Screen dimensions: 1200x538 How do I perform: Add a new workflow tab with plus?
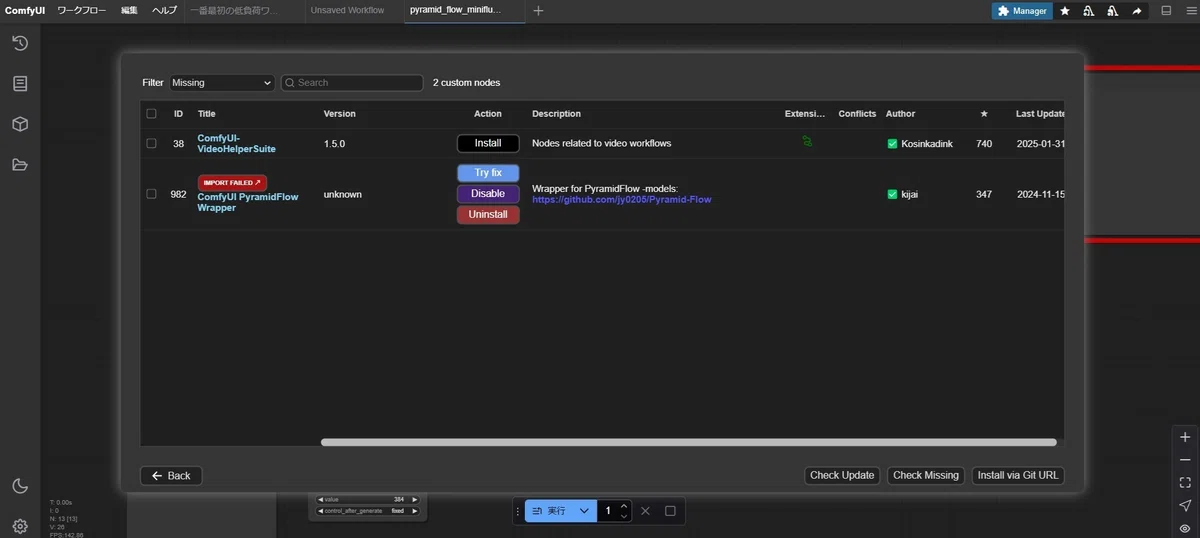538,11
